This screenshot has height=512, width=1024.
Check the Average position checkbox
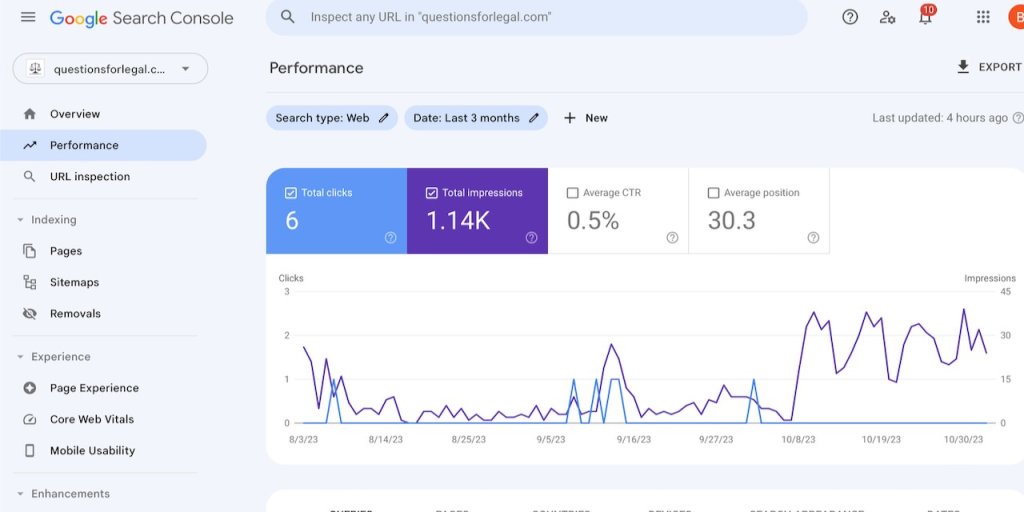tap(713, 193)
